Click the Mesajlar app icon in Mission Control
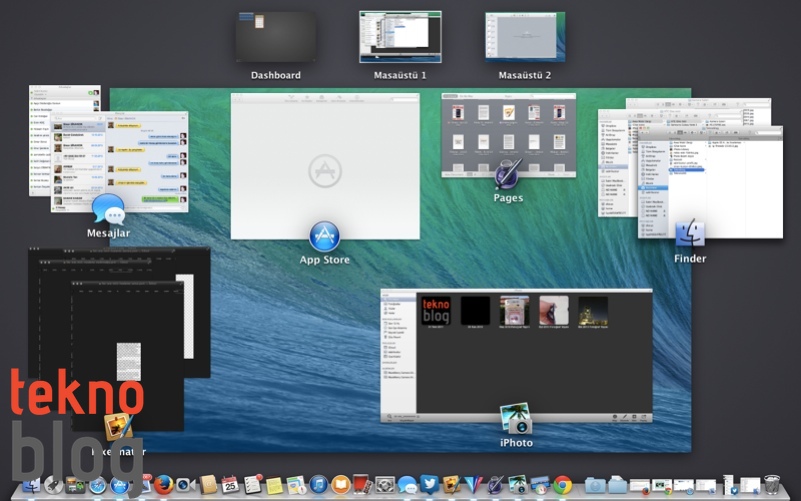801x501 pixels. pyautogui.click(x=108, y=209)
